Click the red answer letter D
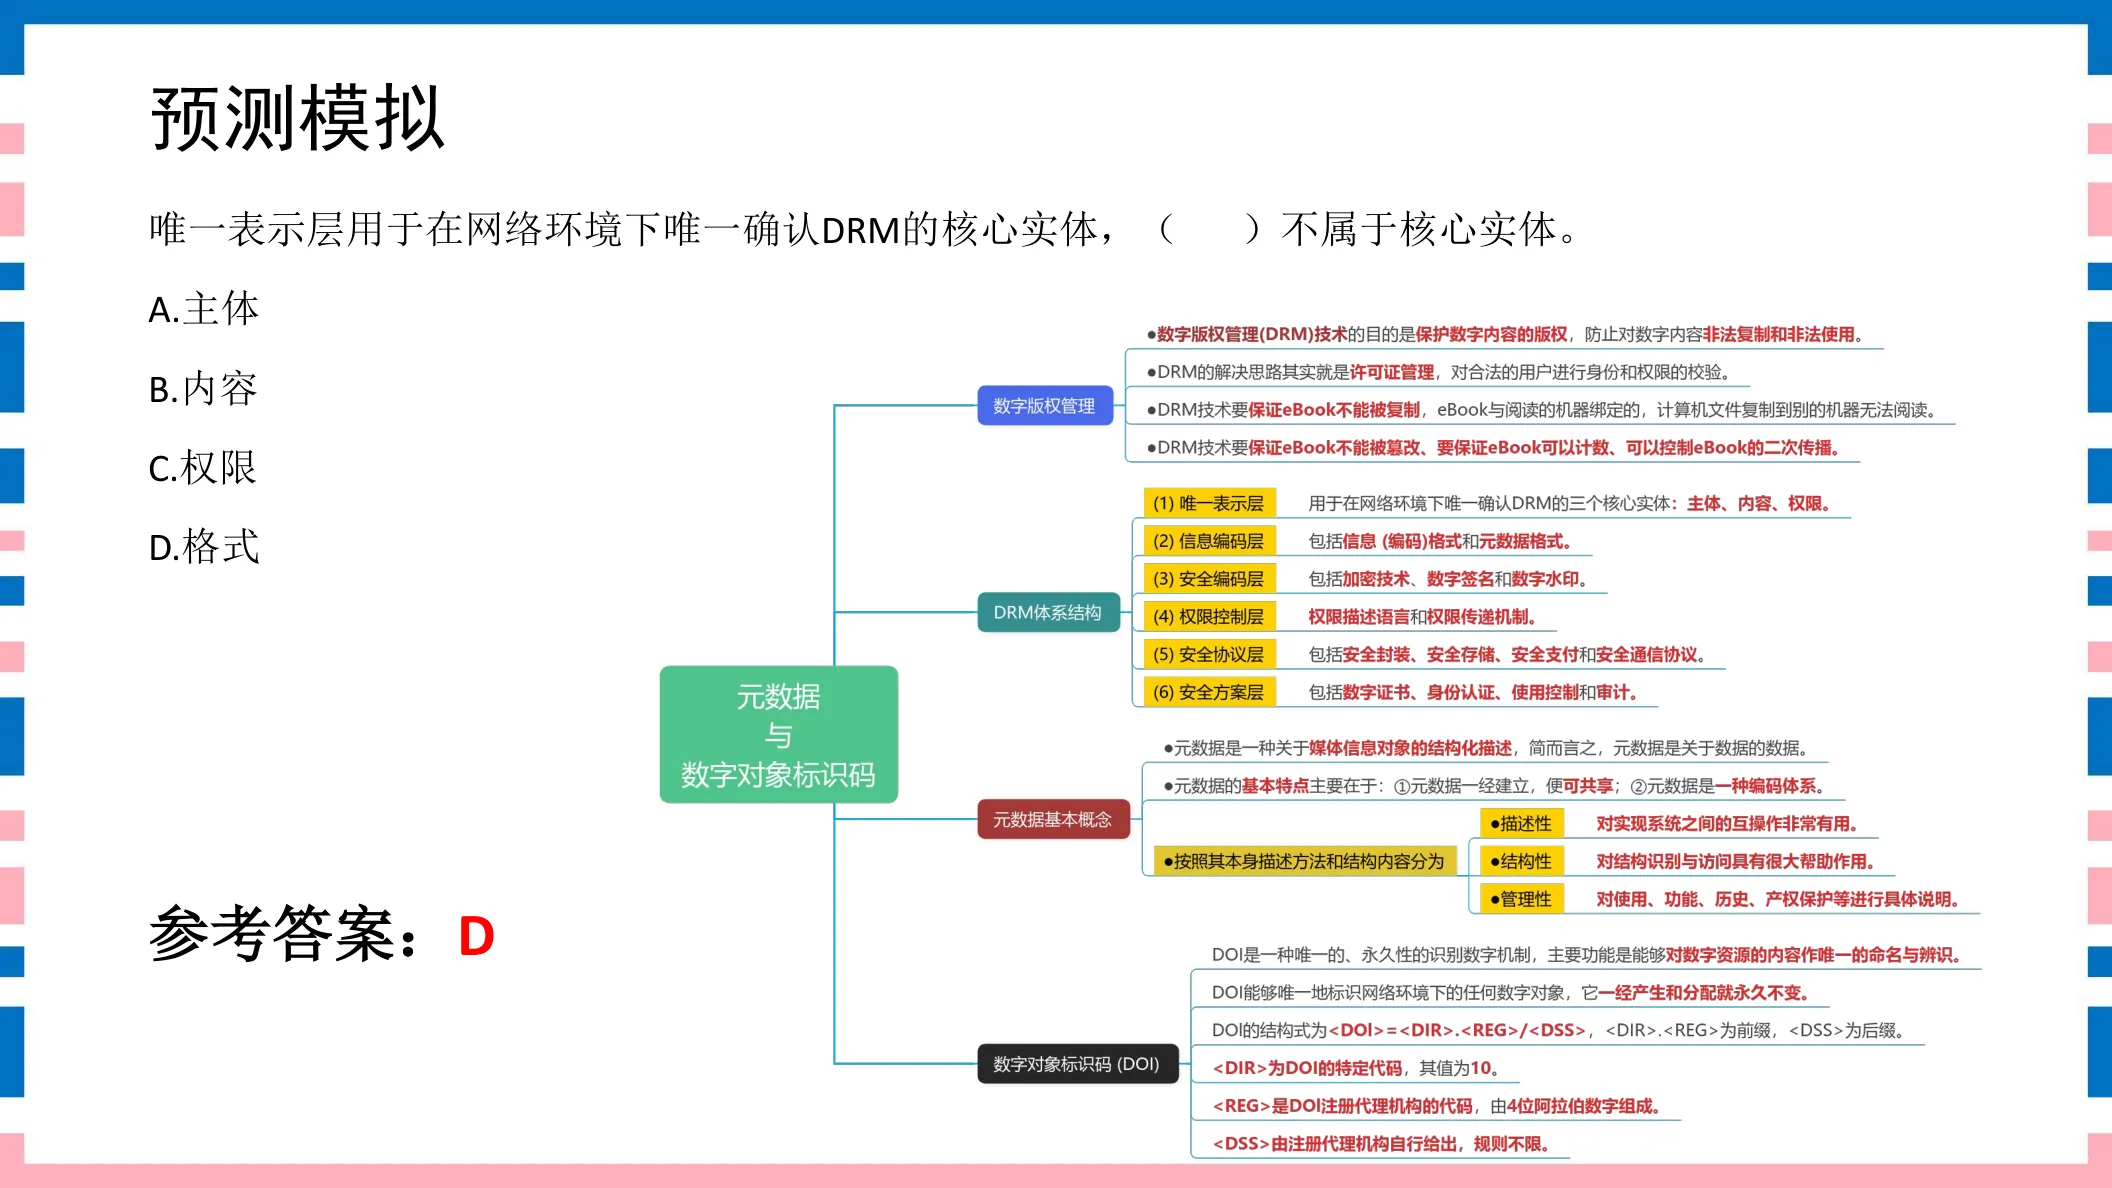 [x=476, y=936]
